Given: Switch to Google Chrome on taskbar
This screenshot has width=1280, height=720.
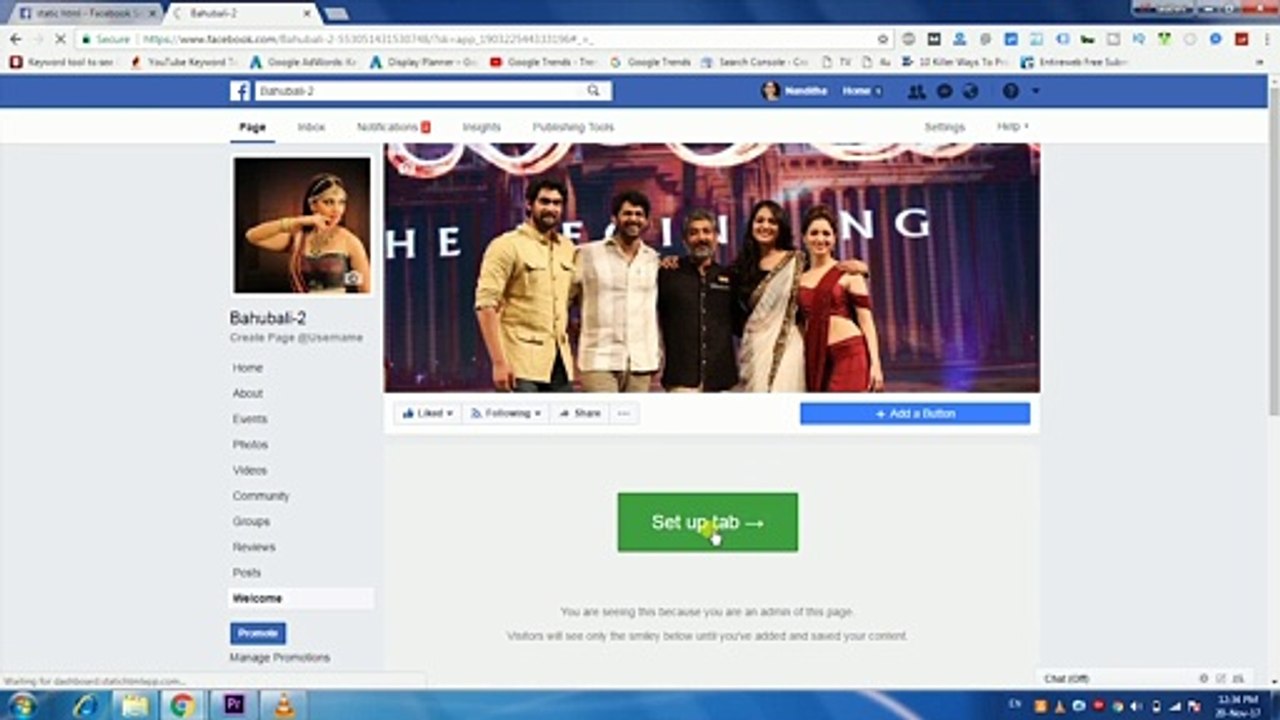Looking at the screenshot, I should tap(182, 705).
